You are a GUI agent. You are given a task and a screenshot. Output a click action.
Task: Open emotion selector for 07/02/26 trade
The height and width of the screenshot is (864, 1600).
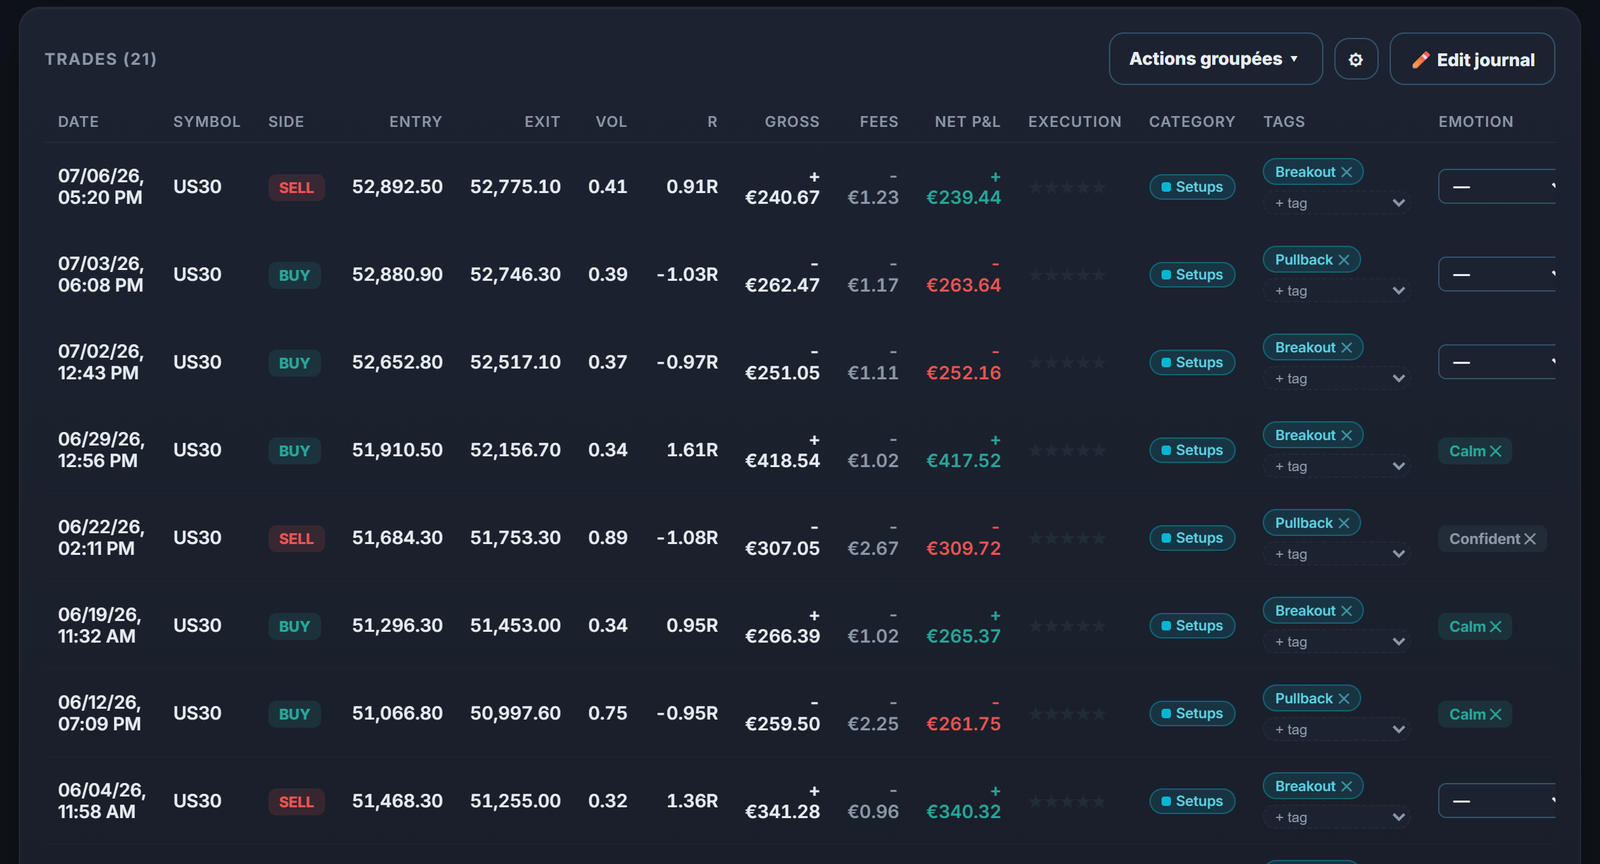pos(1497,362)
